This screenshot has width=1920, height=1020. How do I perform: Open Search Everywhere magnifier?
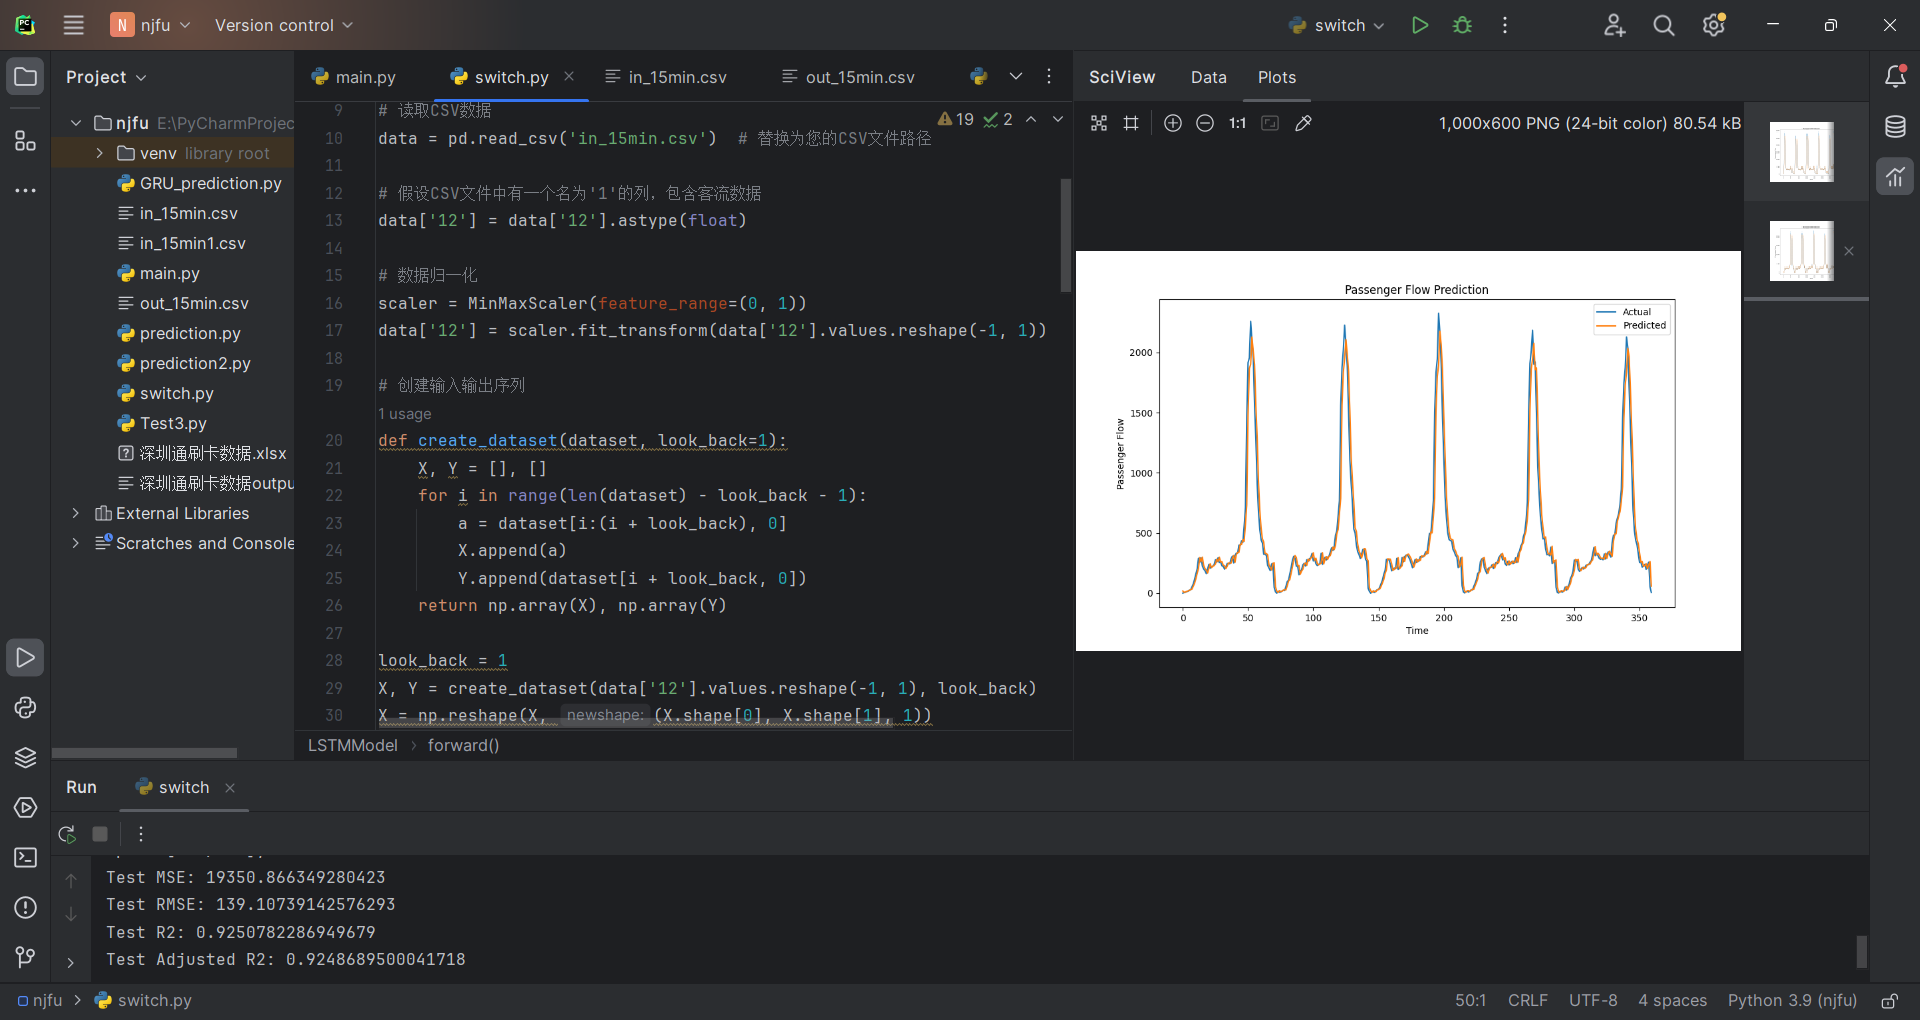[x=1663, y=25]
